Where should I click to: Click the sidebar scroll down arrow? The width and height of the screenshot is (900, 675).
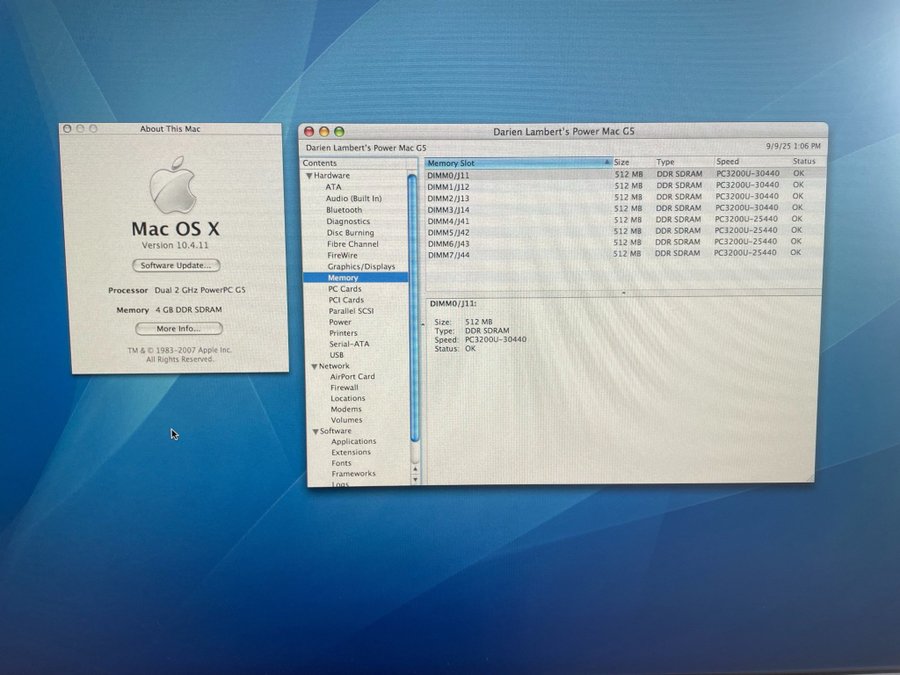point(416,479)
